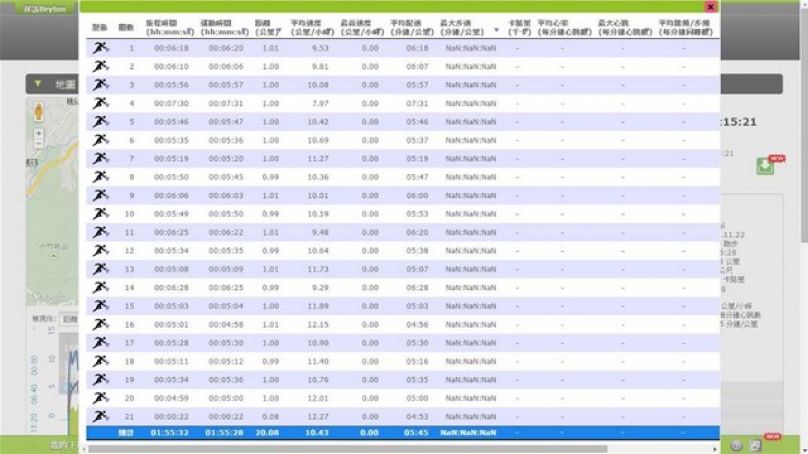
Task: Close the lap details popup
Action: 711,7
